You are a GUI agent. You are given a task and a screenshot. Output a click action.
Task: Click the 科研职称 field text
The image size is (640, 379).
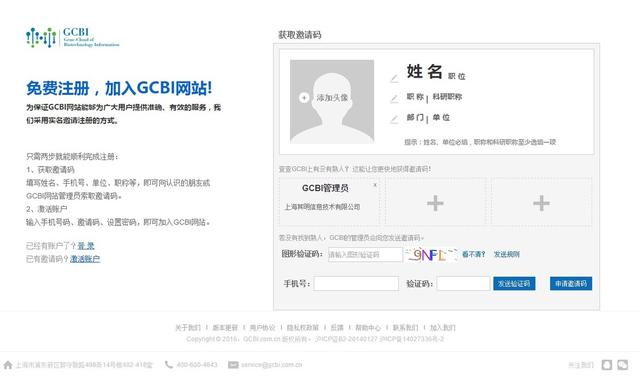[x=447, y=97]
